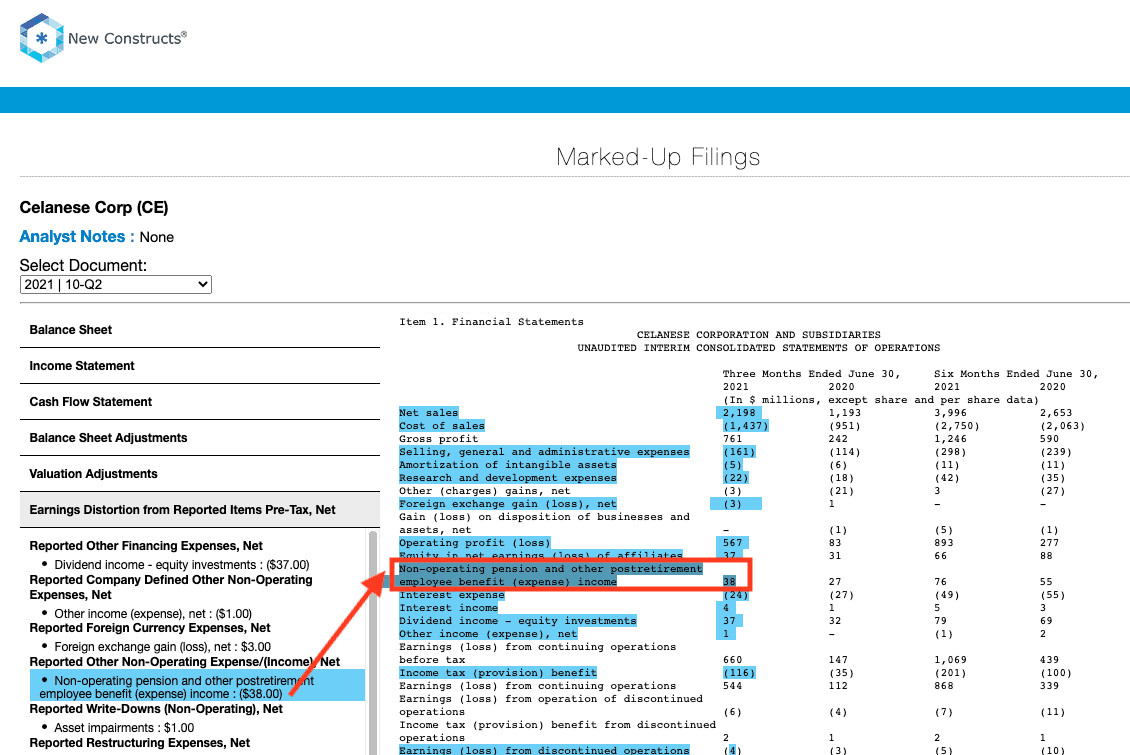Click the left panel vertical scrollbar
The width and height of the screenshot is (1130, 755).
point(373,643)
